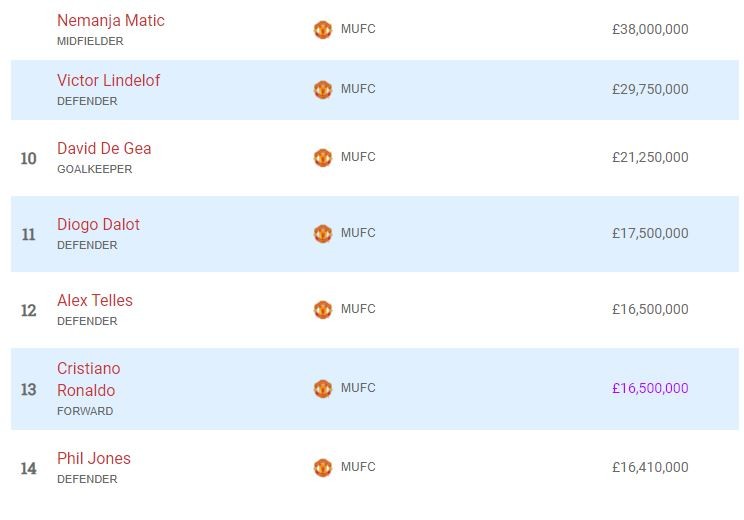Click the £29,750,000 fee in Lindelof's row
Image resolution: width=744 pixels, height=520 pixels.
650,90
